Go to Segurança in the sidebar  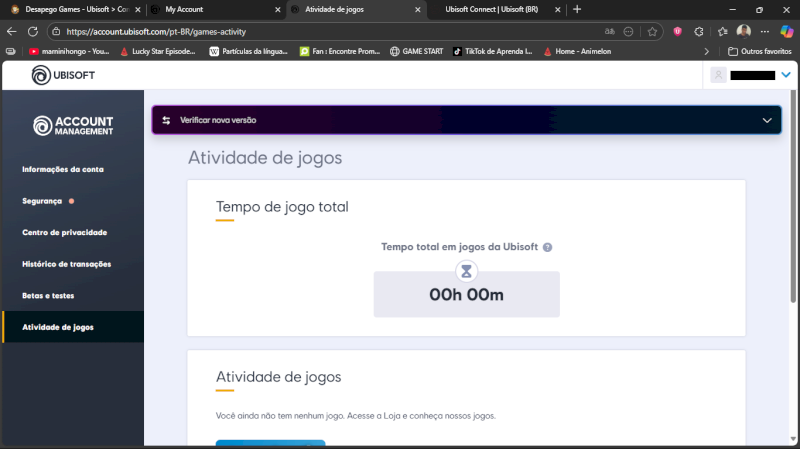click(42, 201)
